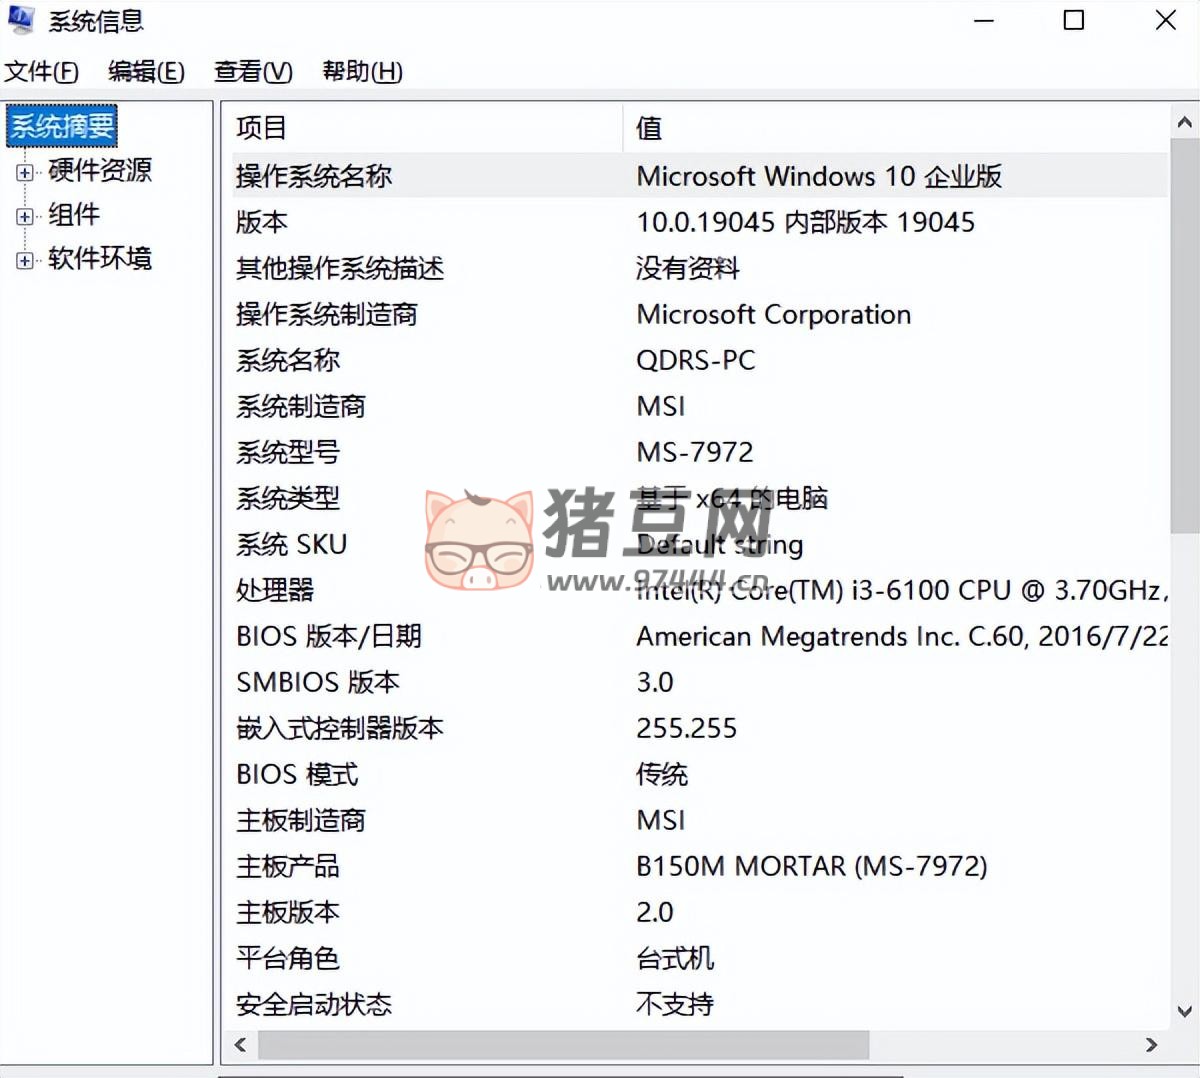Open the 查看(V) menu
Image resolution: width=1200 pixels, height=1078 pixels.
(x=253, y=72)
